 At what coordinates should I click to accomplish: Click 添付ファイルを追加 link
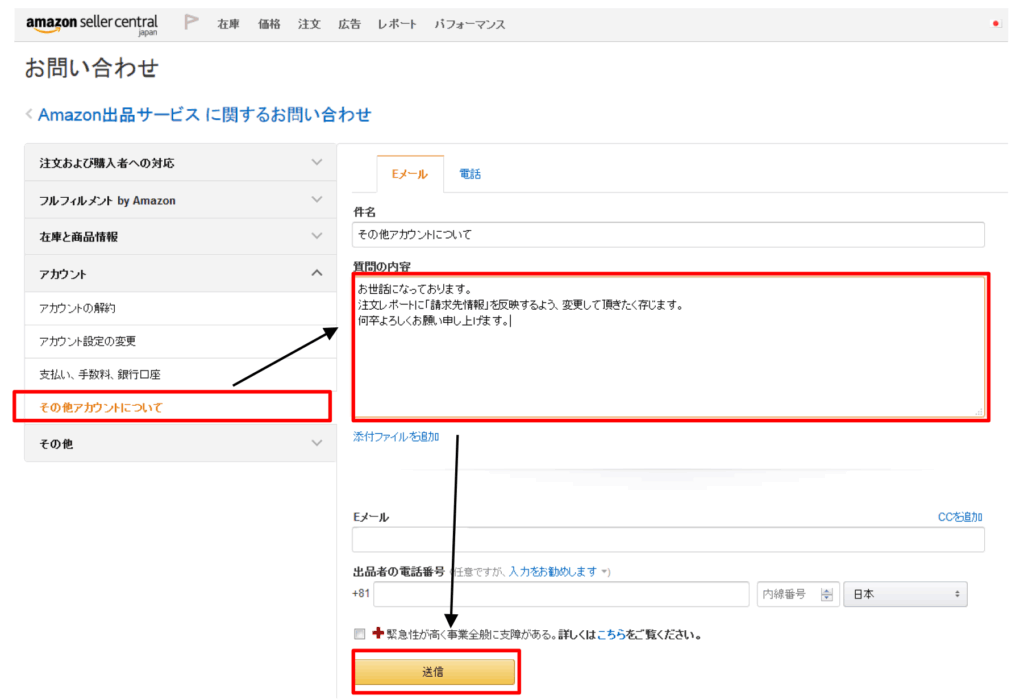click(x=396, y=436)
